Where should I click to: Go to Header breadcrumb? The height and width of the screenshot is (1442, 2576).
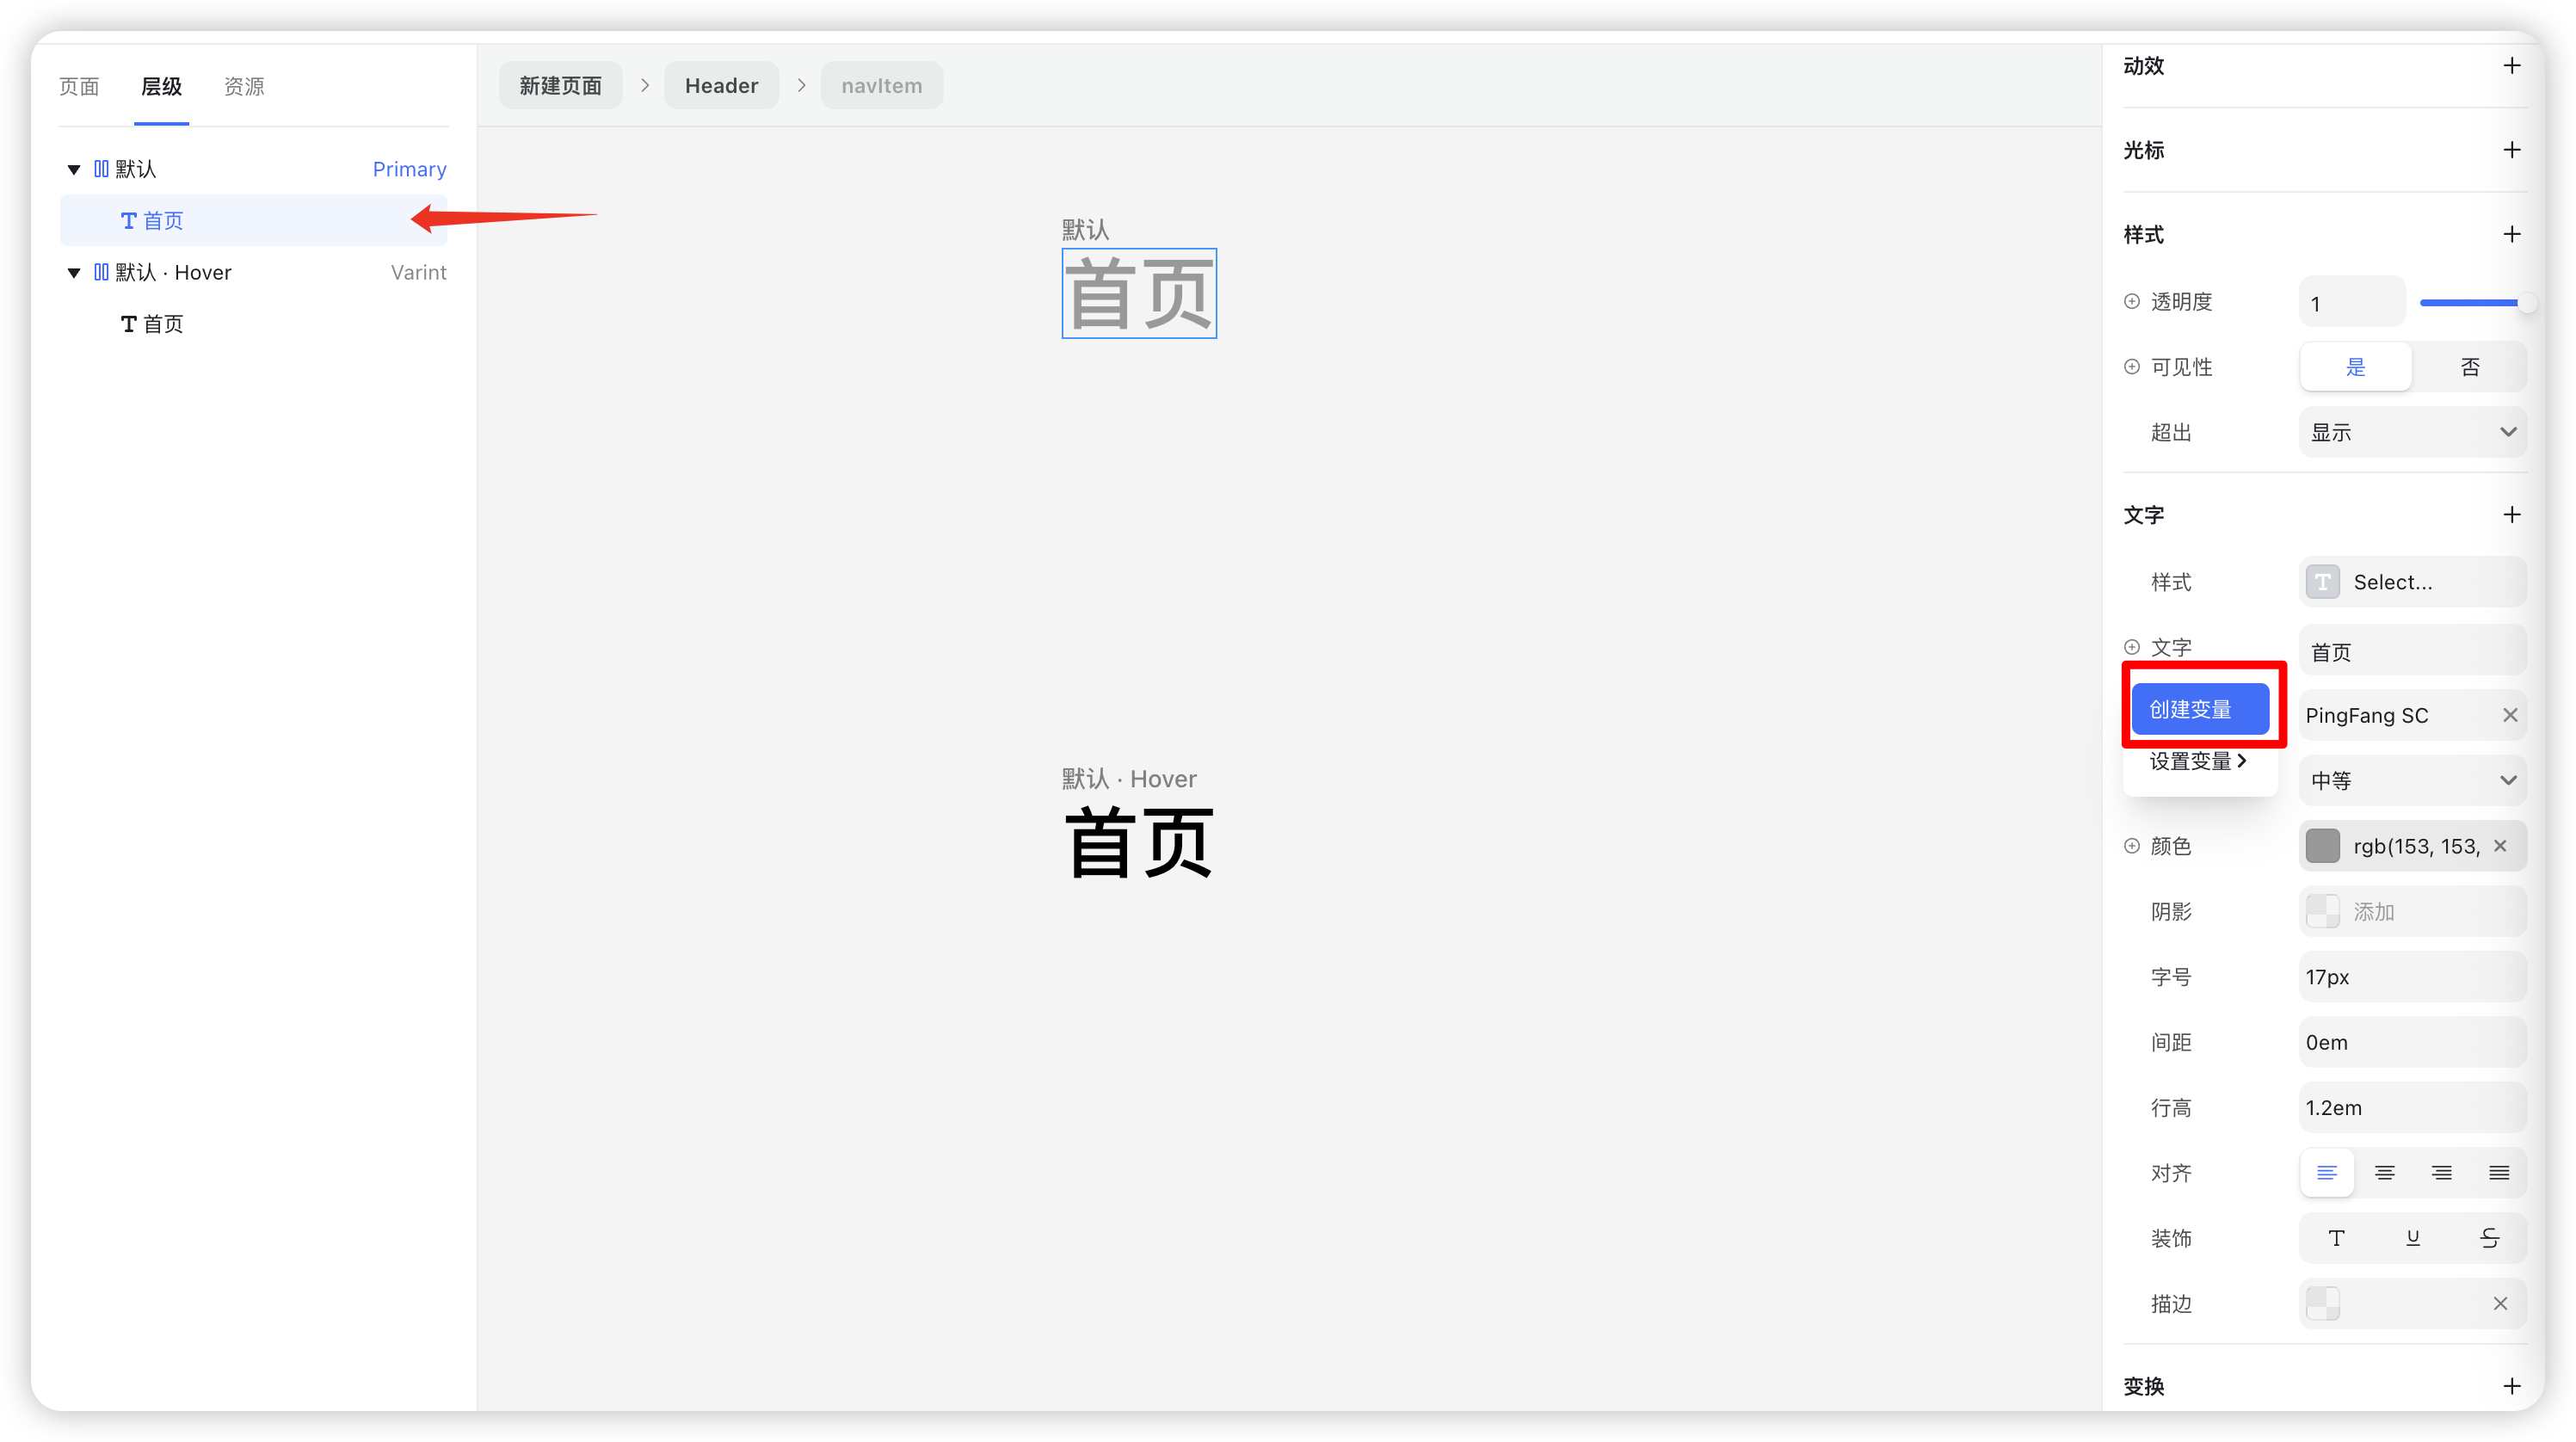tap(721, 86)
